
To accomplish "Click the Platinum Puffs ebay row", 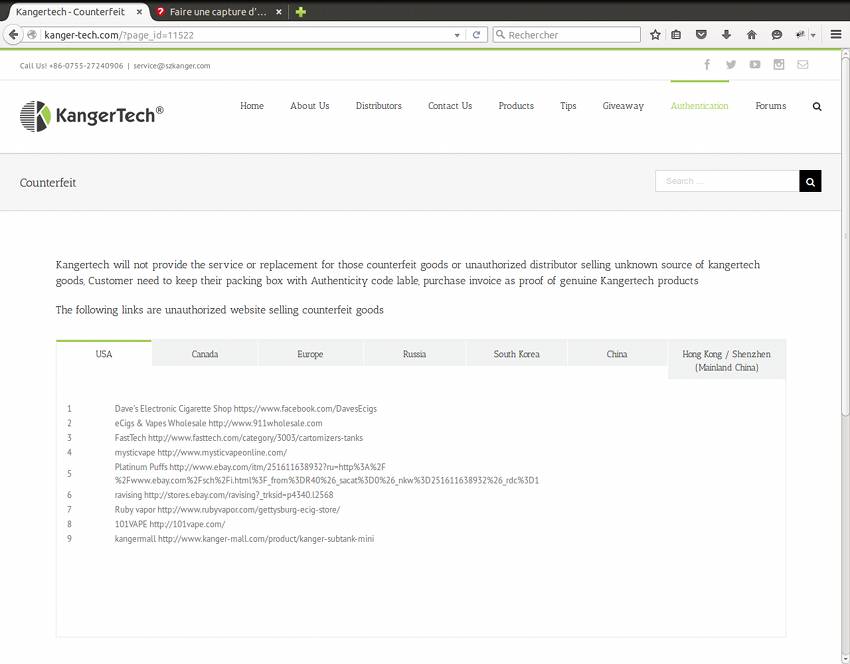I will (326, 473).
